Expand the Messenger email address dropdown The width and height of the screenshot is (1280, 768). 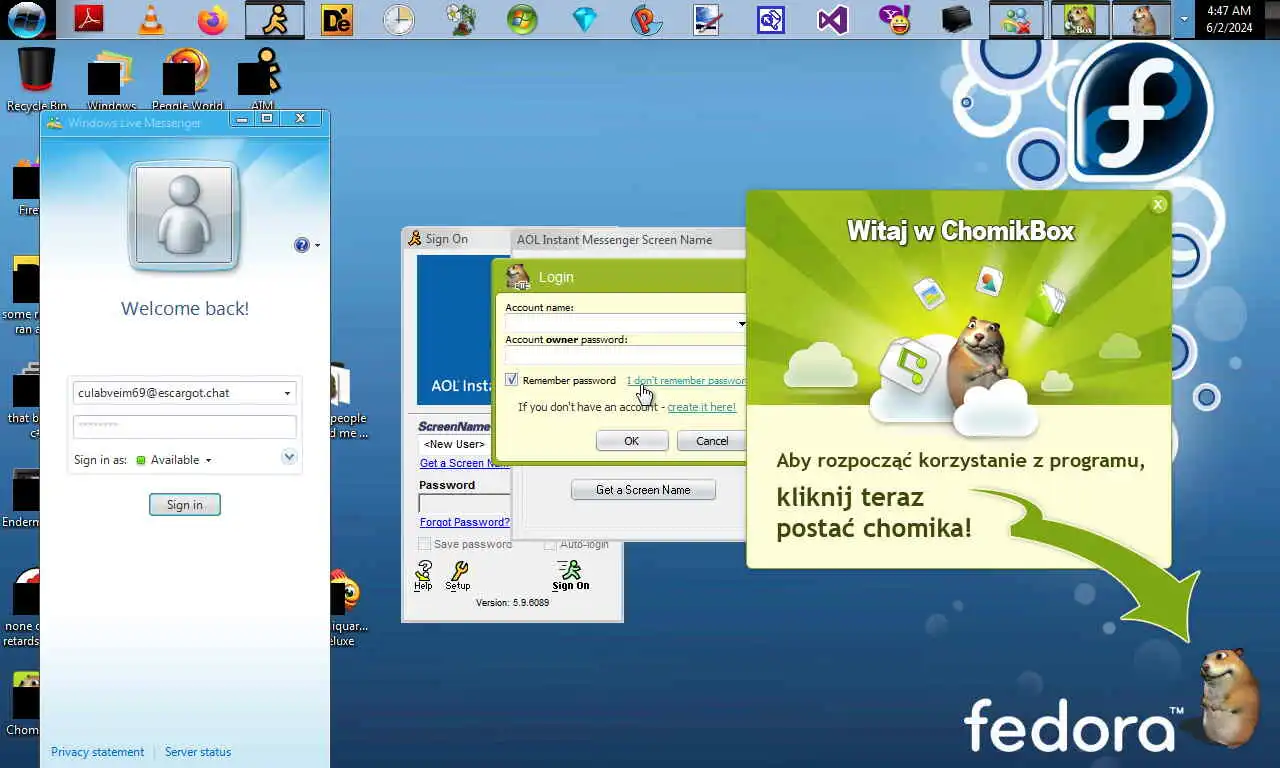(x=287, y=393)
